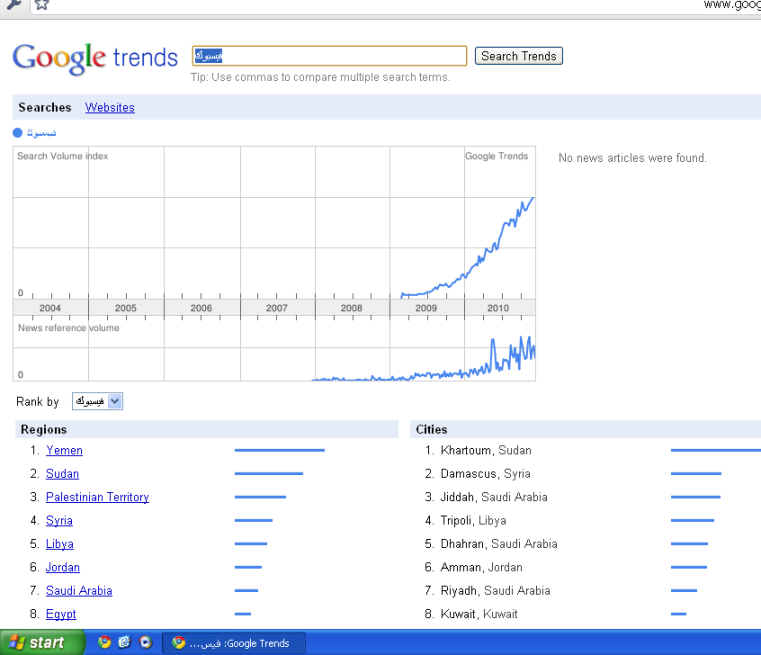Open the second quick launch icon
The image size is (761, 655).
(125, 643)
